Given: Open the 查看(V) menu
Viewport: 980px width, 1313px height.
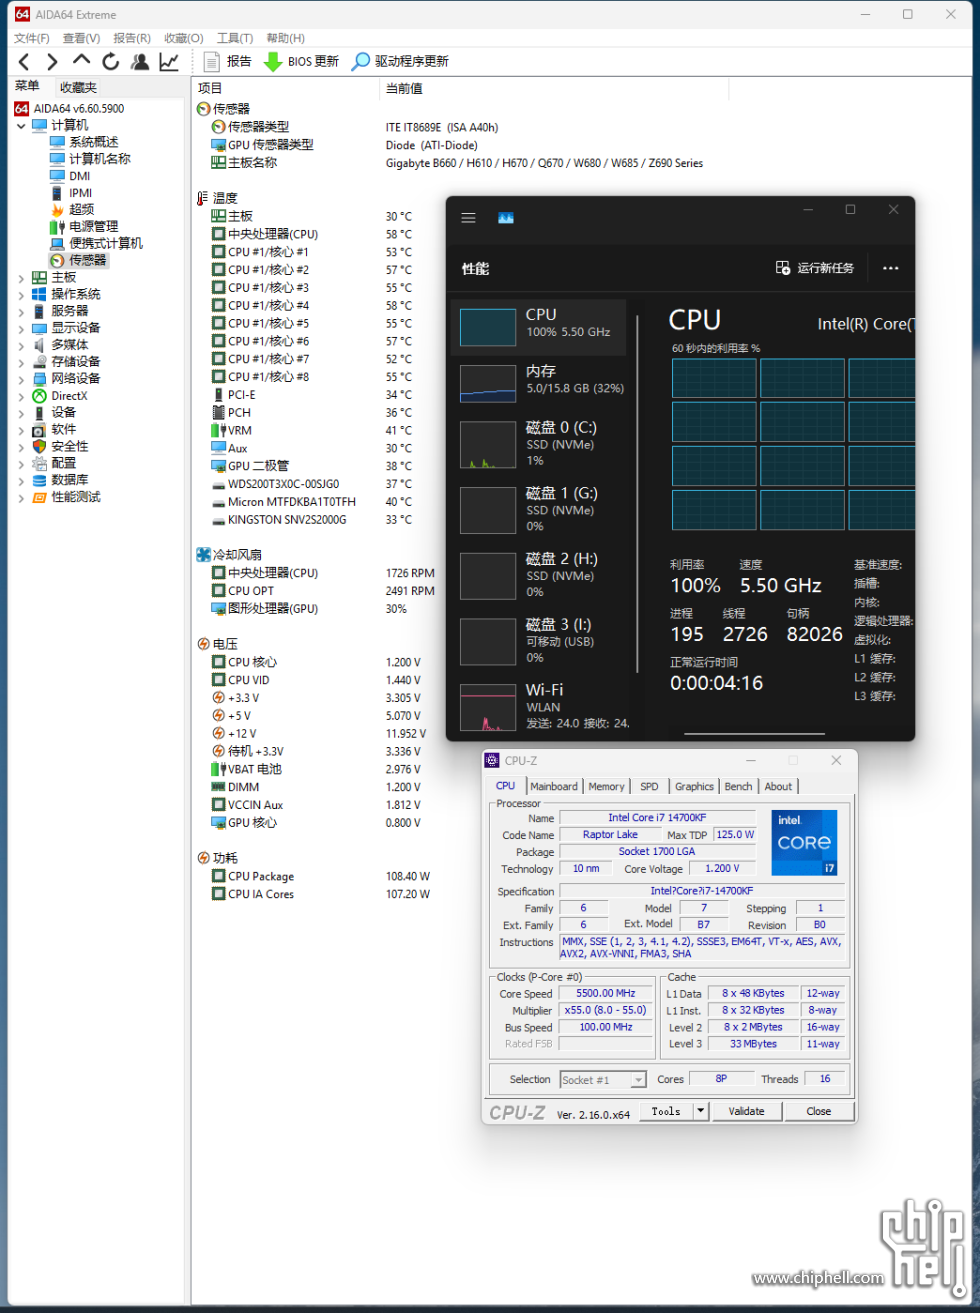Looking at the screenshot, I should point(81,38).
